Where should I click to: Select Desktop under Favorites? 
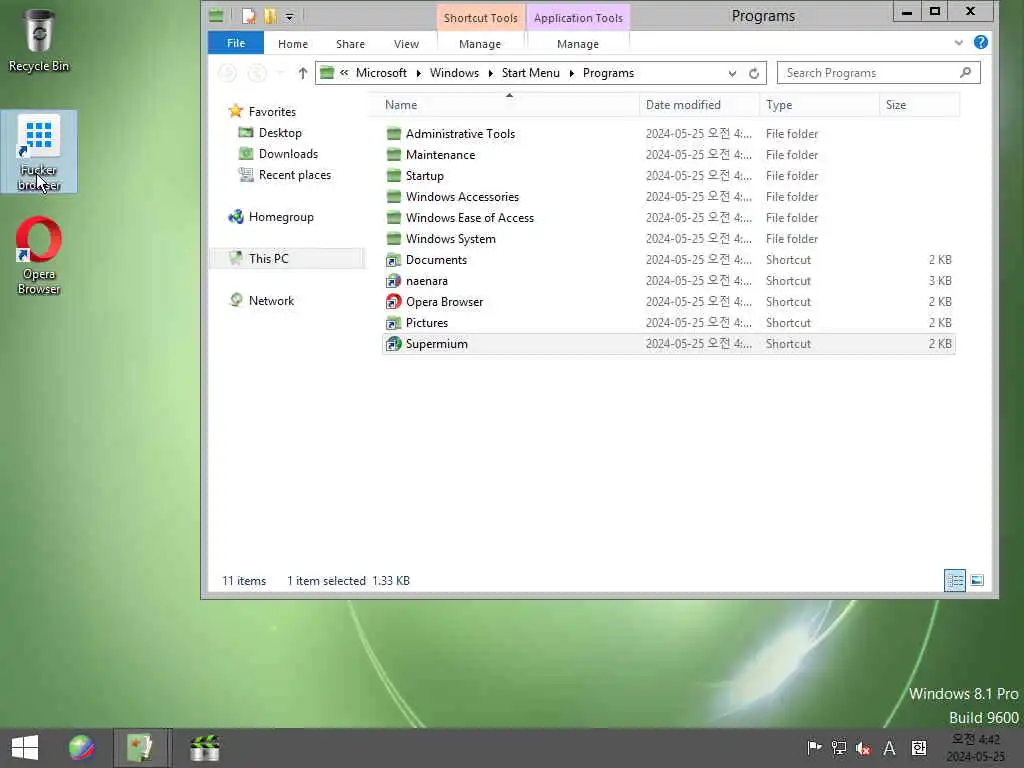pyautogui.click(x=280, y=133)
